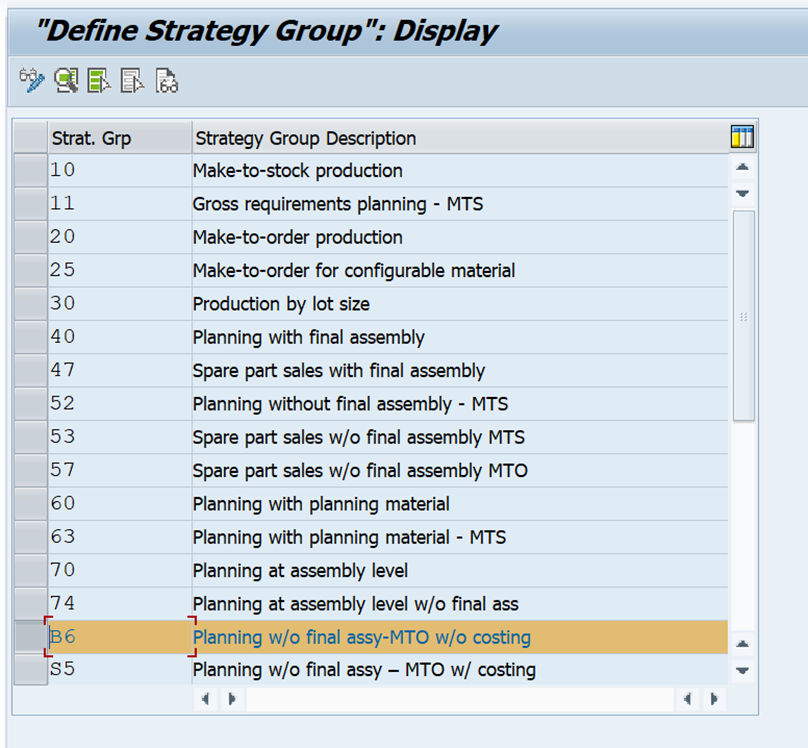Select row marker for strategy group 40
Screen dimensions: 808x748
[x=30, y=337]
